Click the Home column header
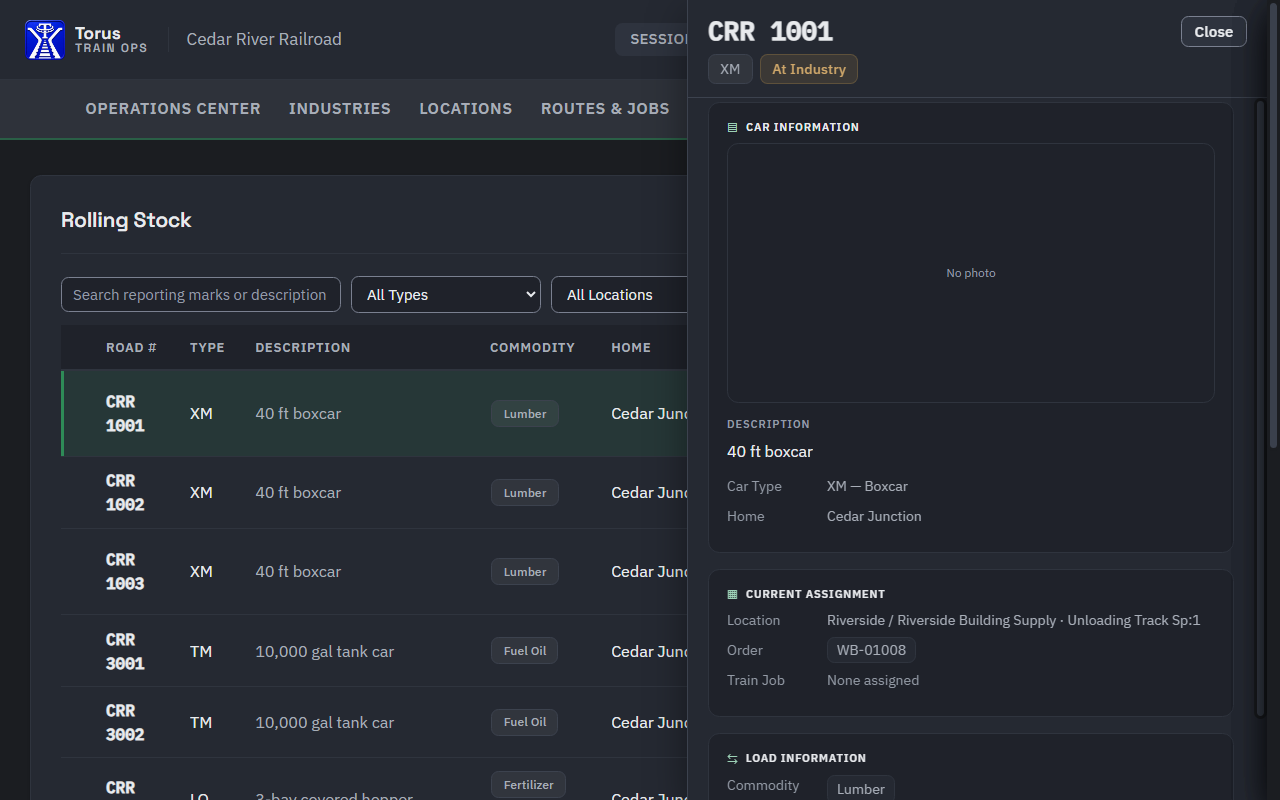This screenshot has height=800, width=1280. coord(631,348)
